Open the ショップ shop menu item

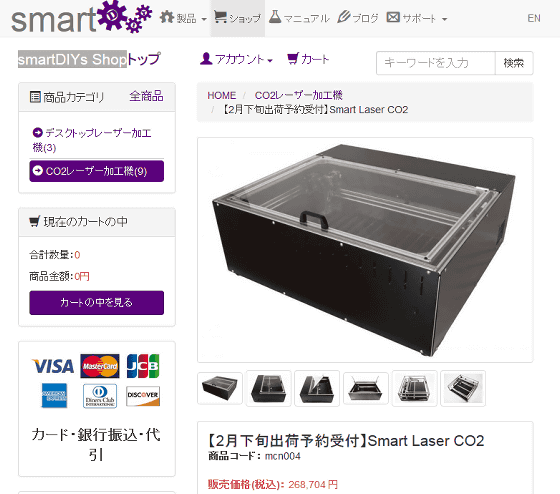pos(237,18)
